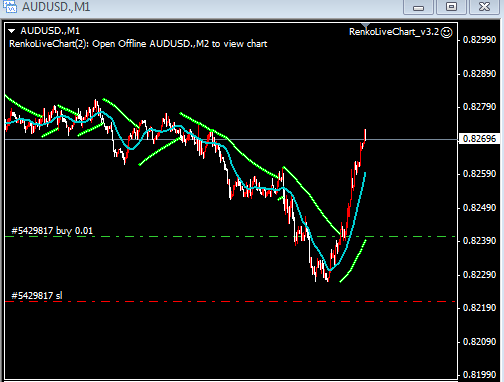Viewport: 504px width, 382px height.
Task: Expand the AUDUSD.,M1 chart dropdown triangle
Action: [x=12, y=31]
